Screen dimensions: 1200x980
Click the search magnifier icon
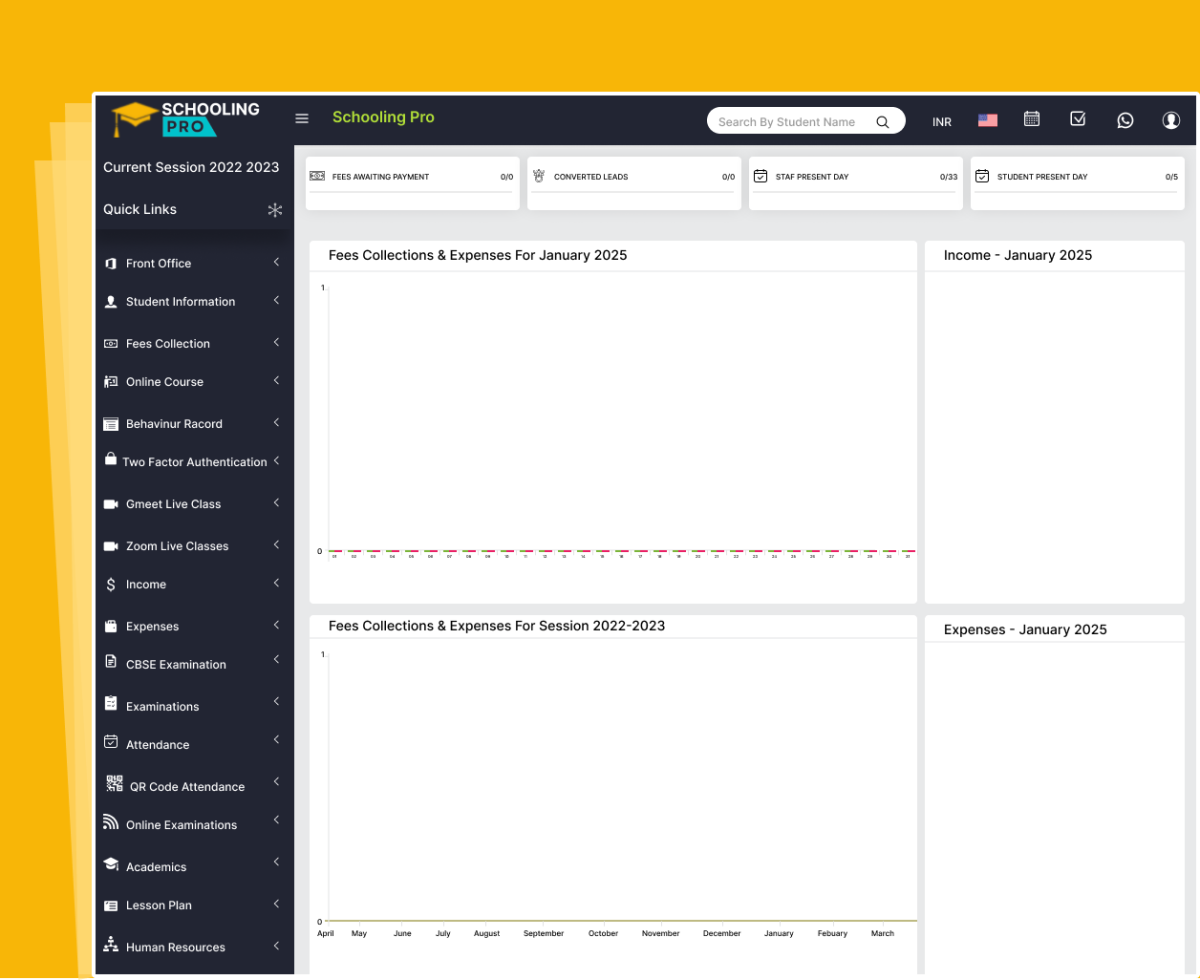[x=883, y=122]
